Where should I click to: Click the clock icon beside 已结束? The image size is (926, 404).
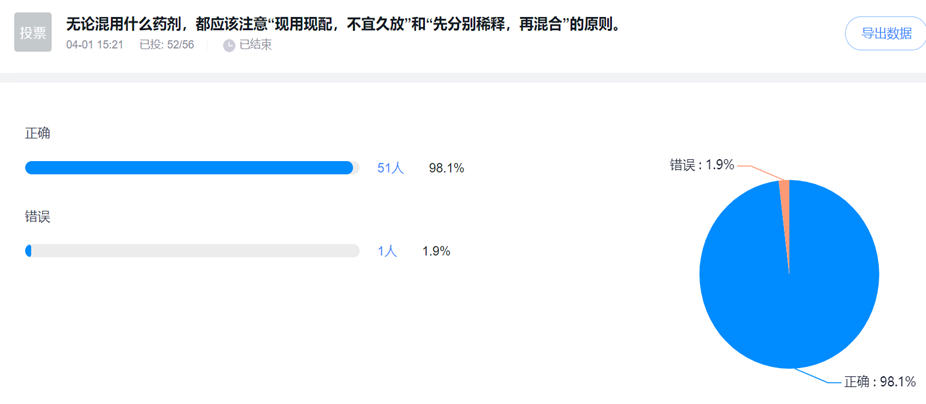[229, 45]
